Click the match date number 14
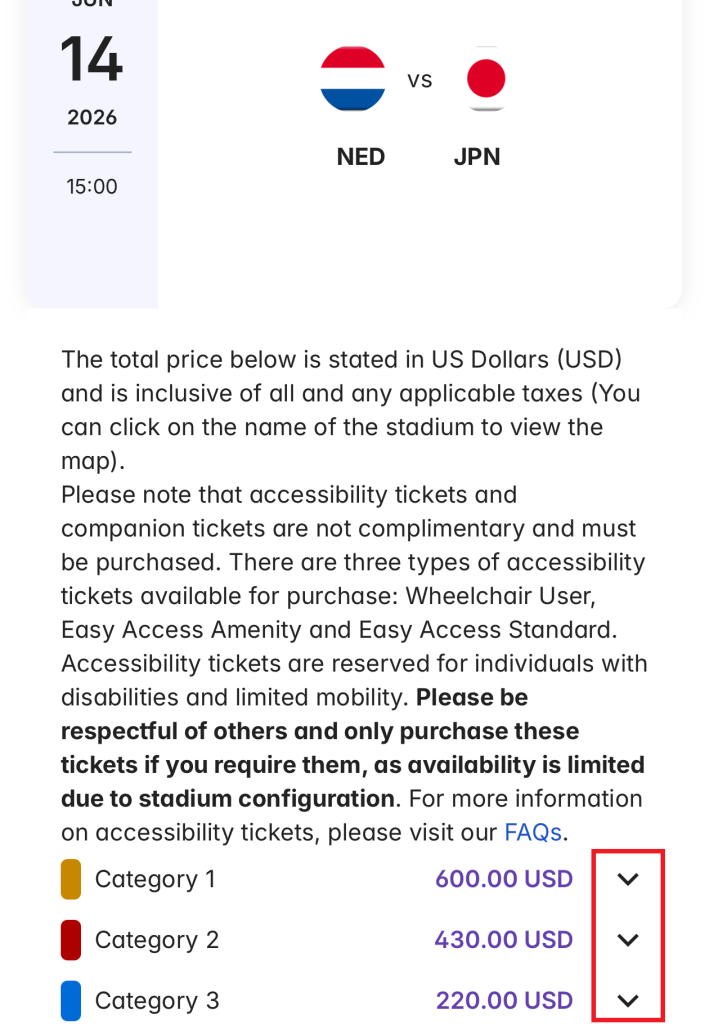Viewport: 709px width, 1024px height. coord(91,60)
